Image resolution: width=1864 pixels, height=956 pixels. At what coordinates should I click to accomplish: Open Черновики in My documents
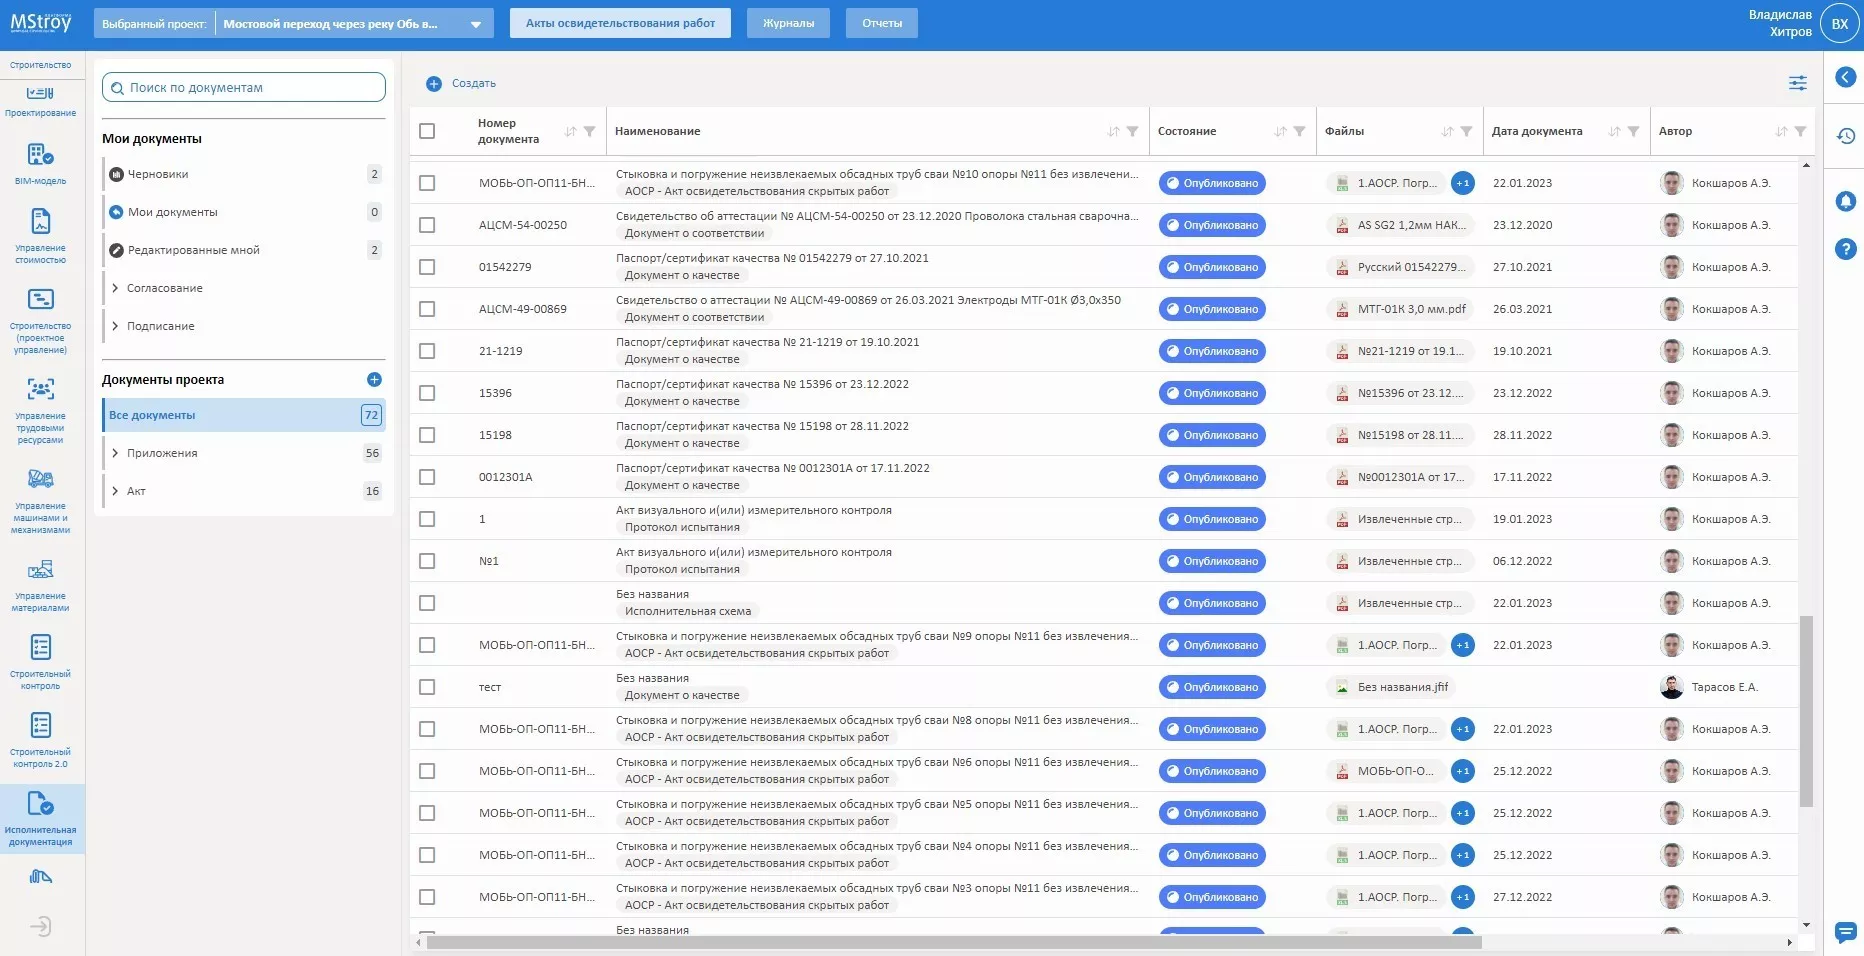pyautogui.click(x=158, y=174)
